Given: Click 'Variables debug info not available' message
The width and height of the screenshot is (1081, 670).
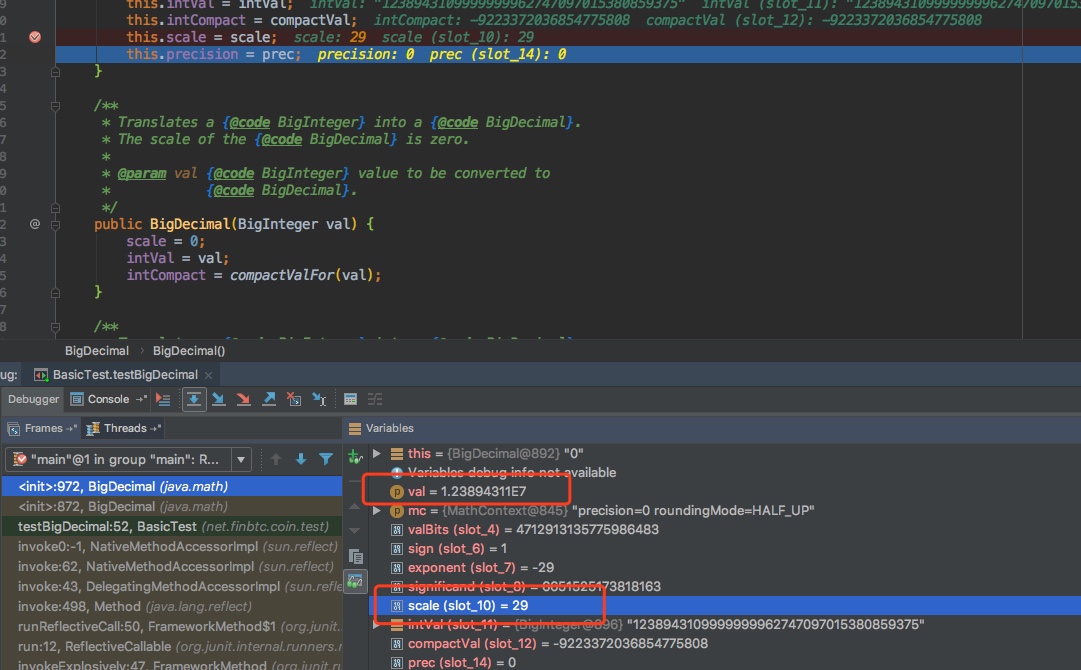Looking at the screenshot, I should [512, 473].
